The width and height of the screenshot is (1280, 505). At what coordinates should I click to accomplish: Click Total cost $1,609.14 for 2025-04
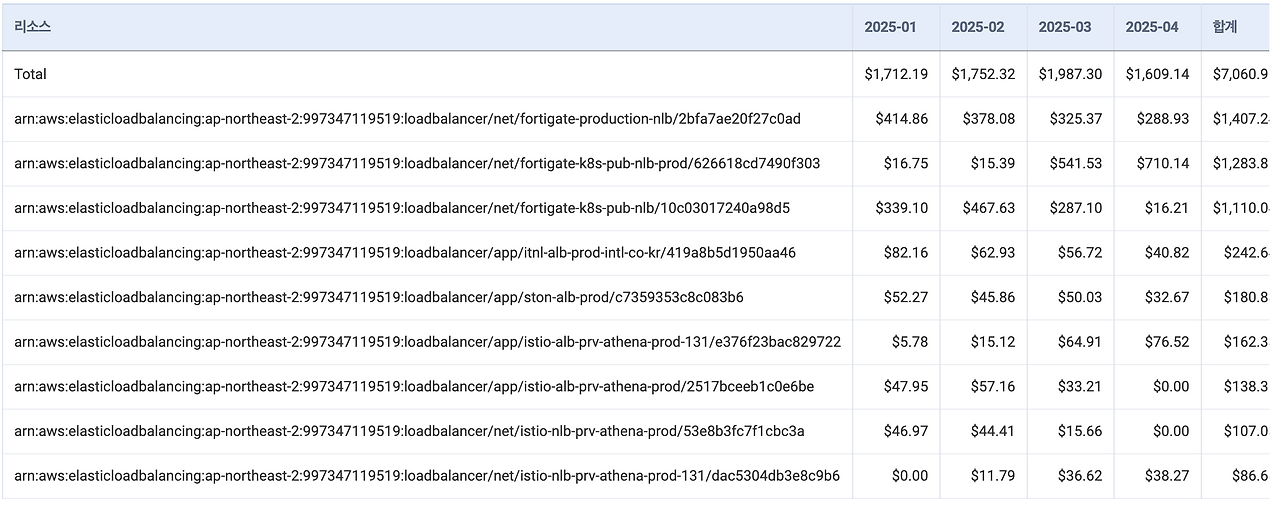tap(1157, 74)
